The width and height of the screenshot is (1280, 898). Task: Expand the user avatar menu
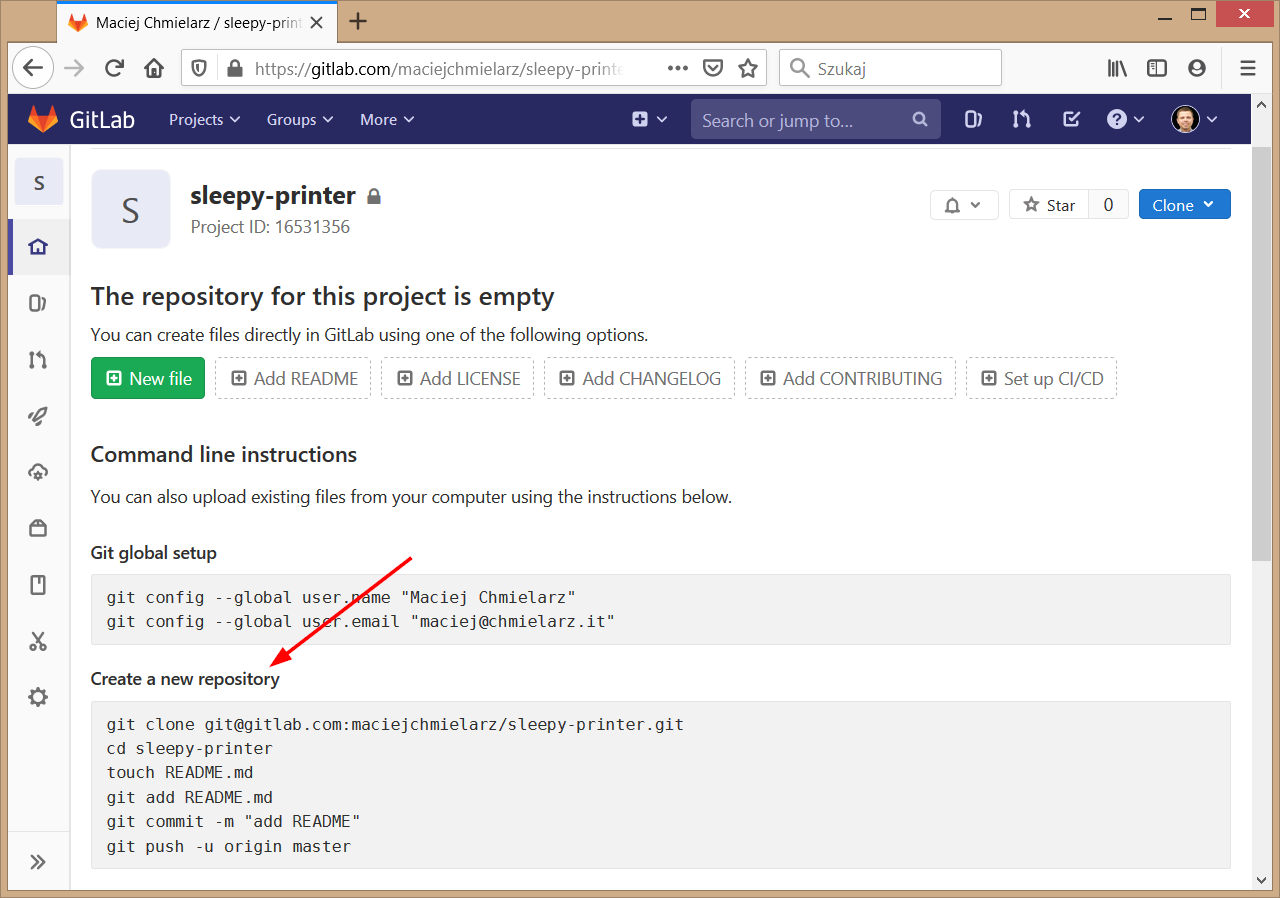tap(1195, 120)
